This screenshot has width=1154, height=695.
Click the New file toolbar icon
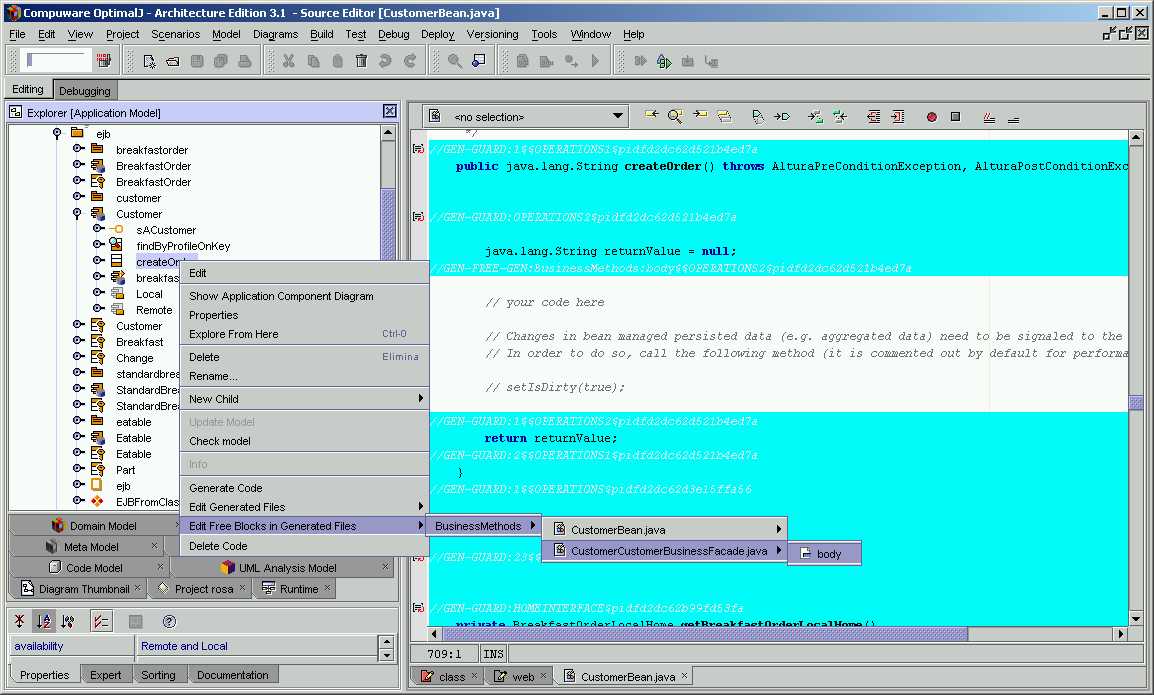coord(149,62)
